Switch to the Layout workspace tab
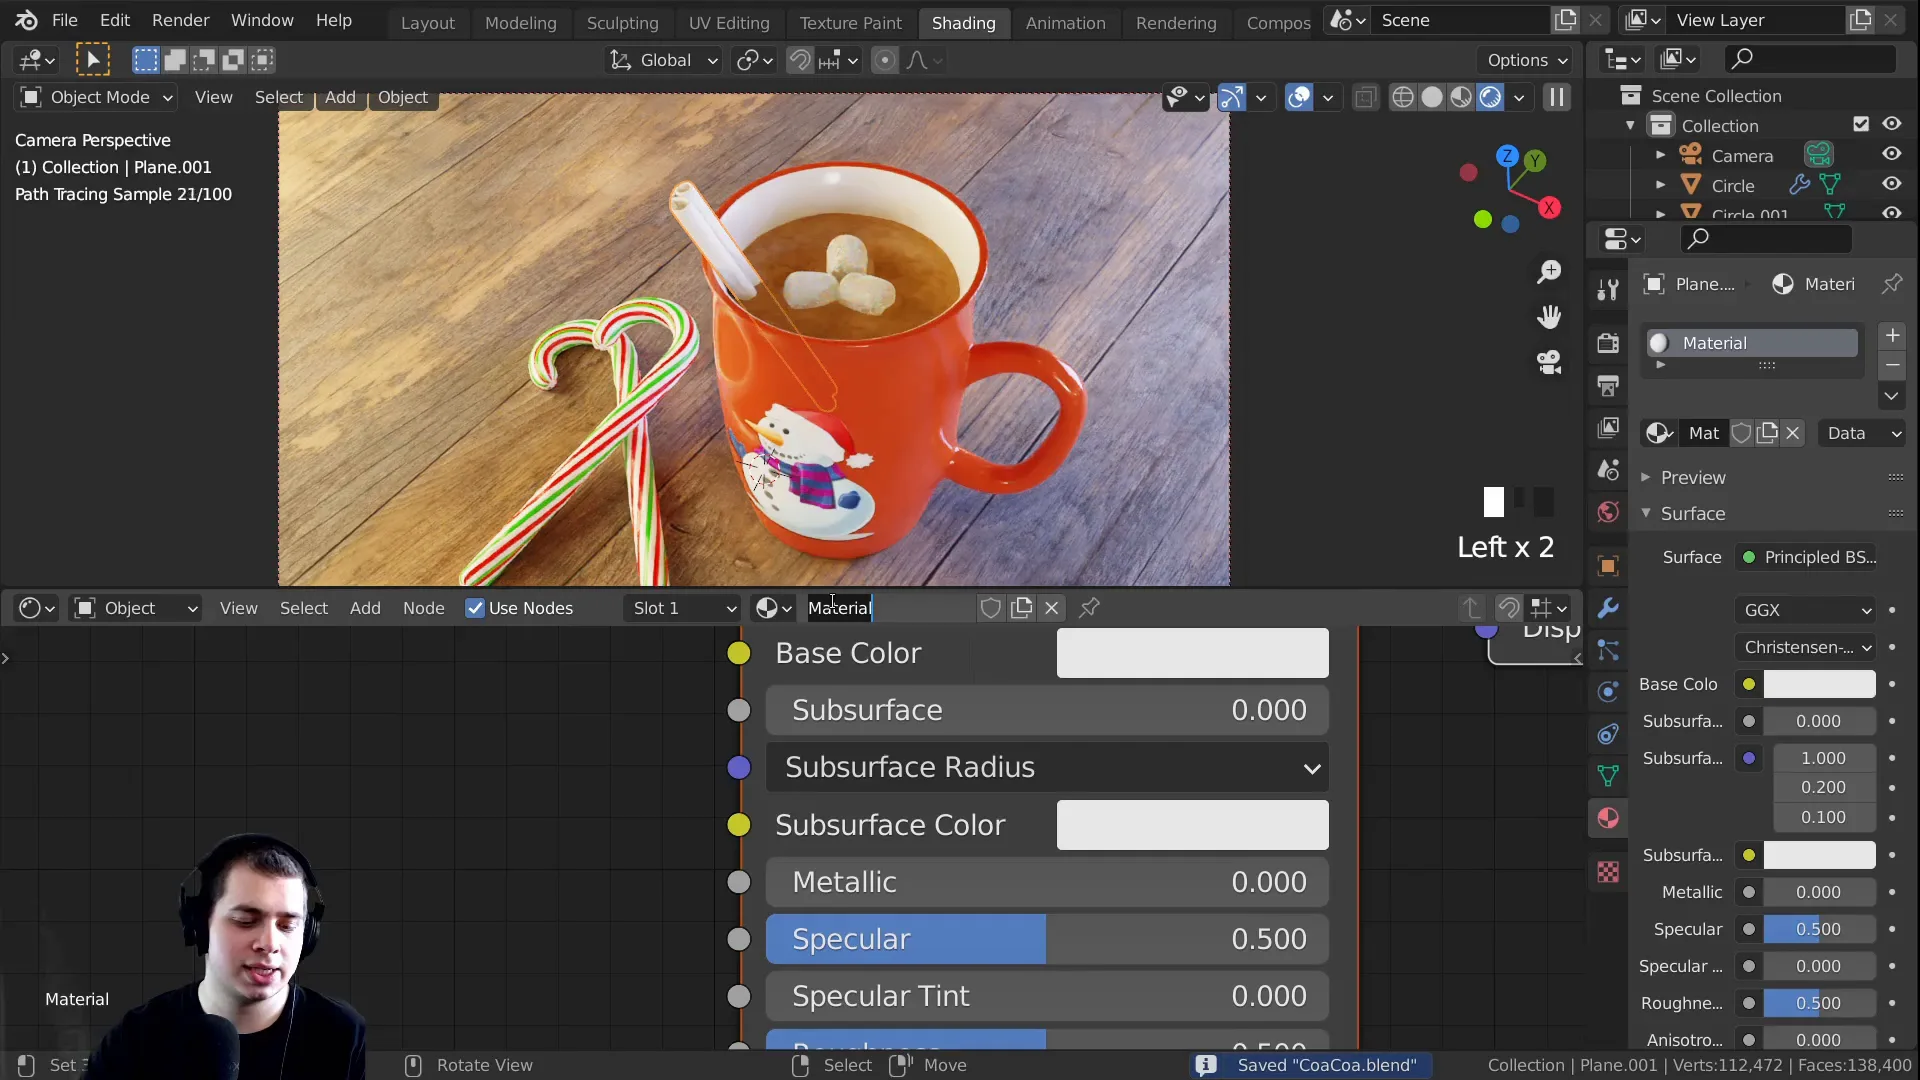This screenshot has width=1920, height=1080. click(x=427, y=22)
